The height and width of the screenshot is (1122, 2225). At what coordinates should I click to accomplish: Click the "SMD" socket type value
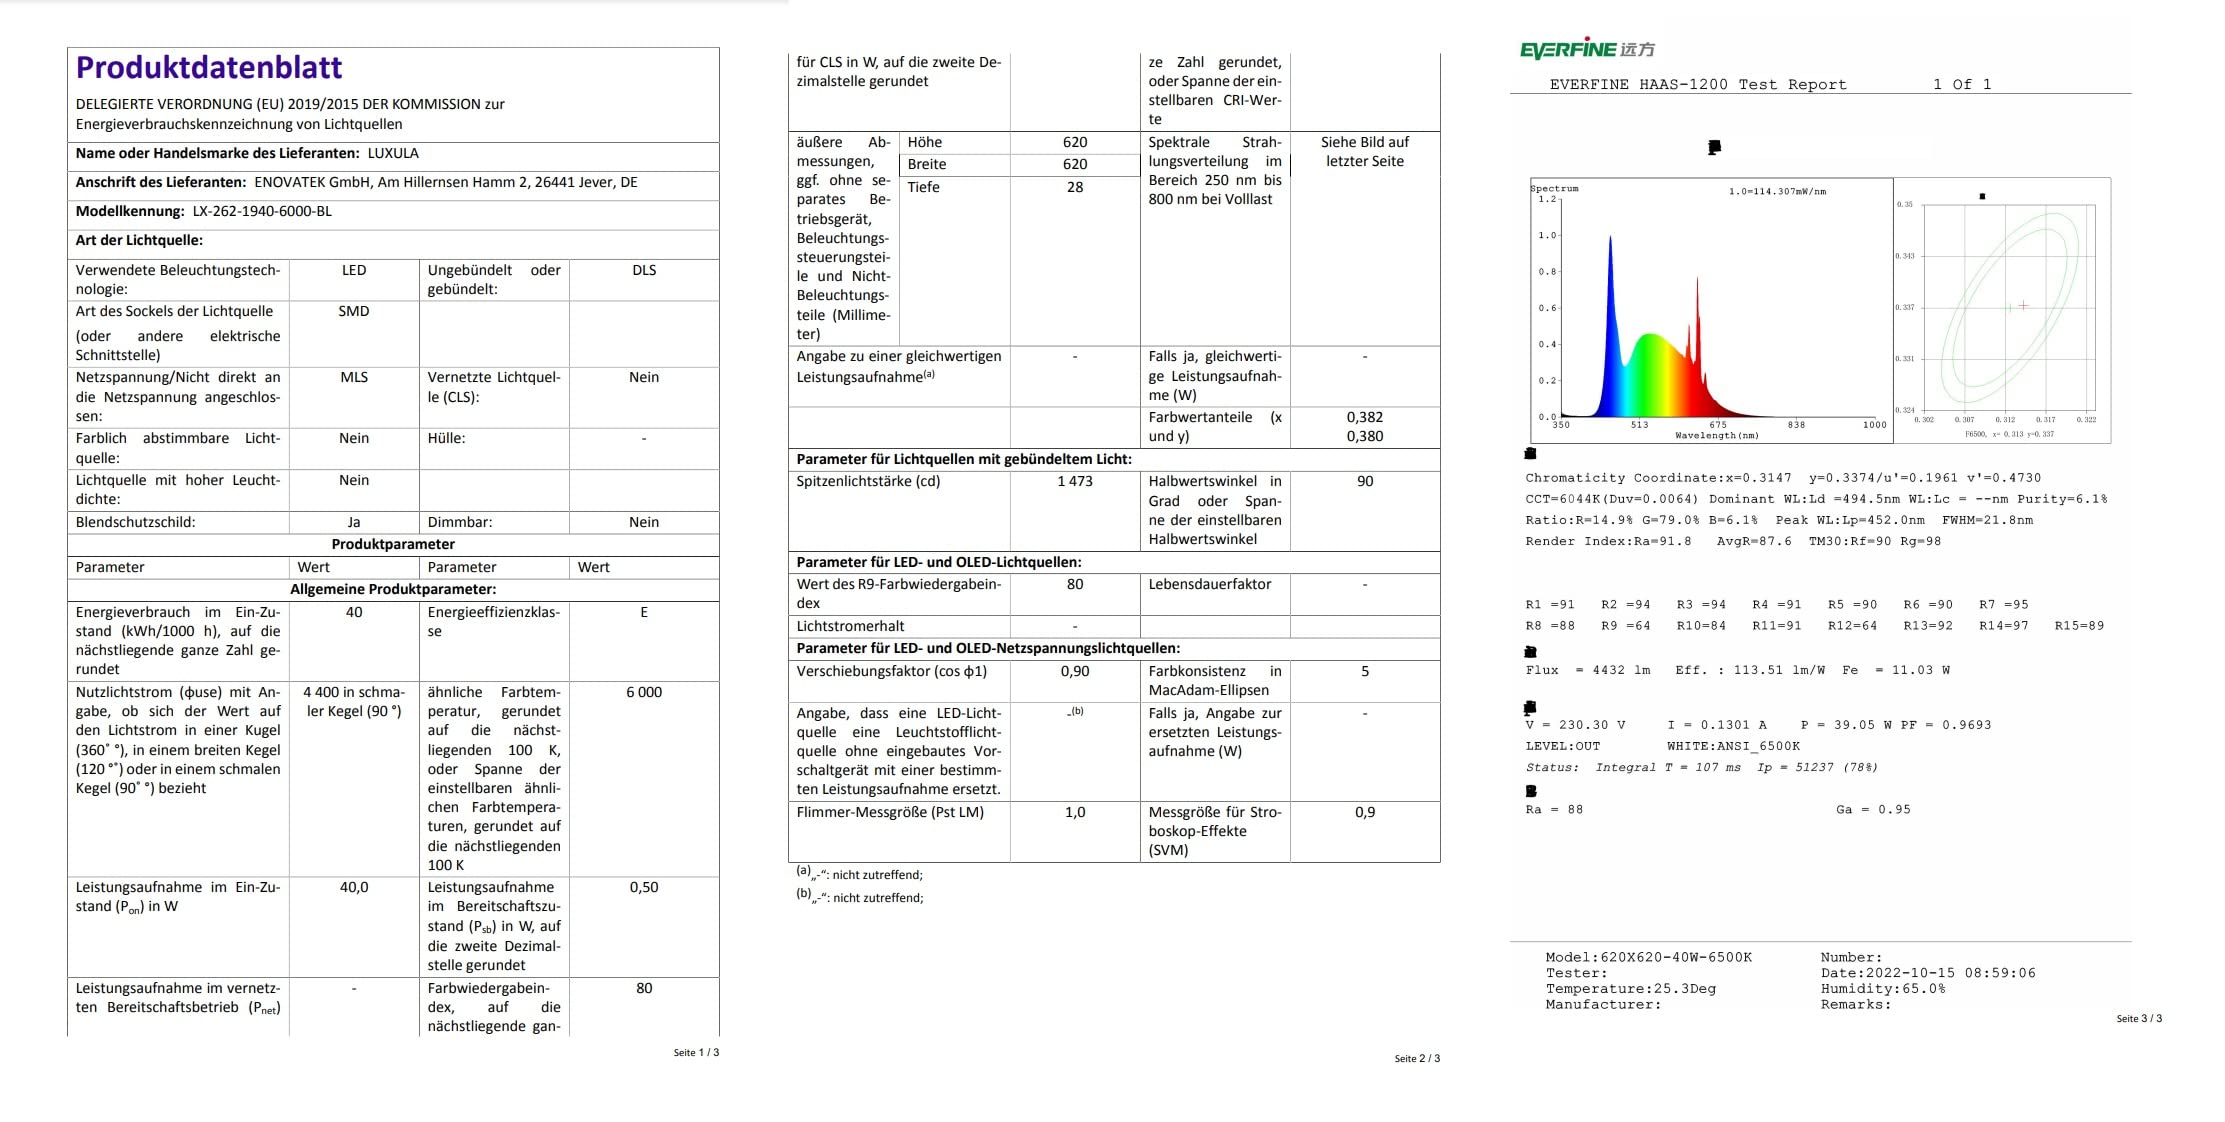[x=354, y=311]
